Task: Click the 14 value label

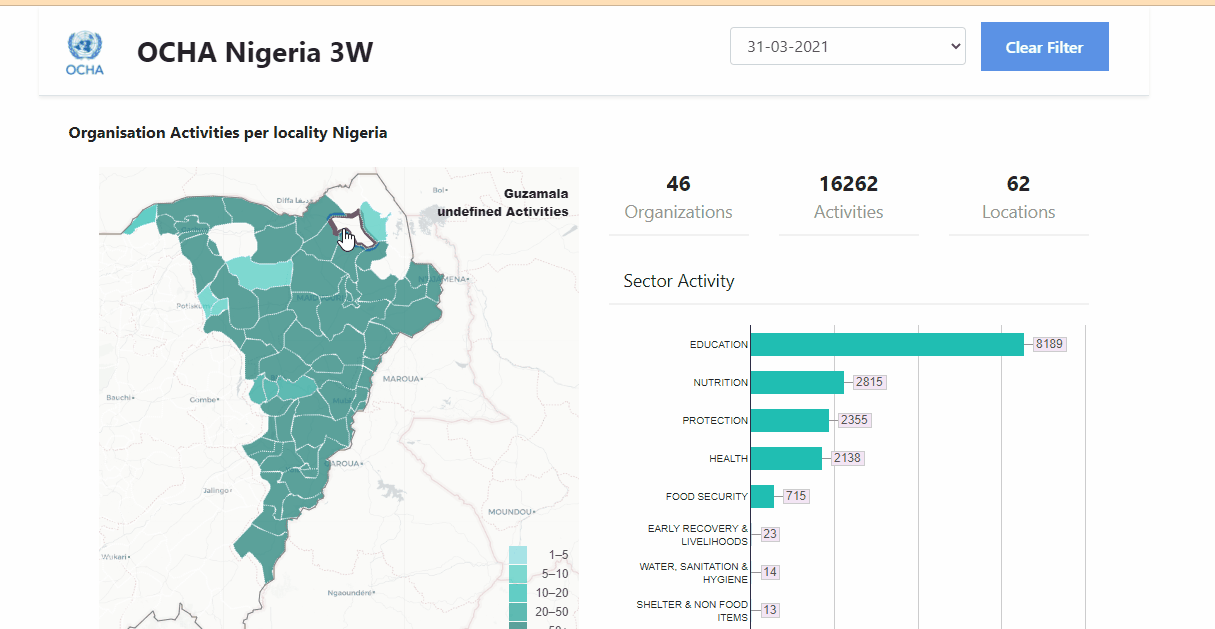Action: click(770, 572)
